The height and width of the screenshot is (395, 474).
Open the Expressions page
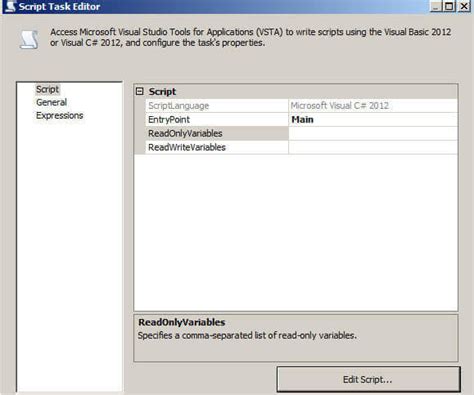60,116
